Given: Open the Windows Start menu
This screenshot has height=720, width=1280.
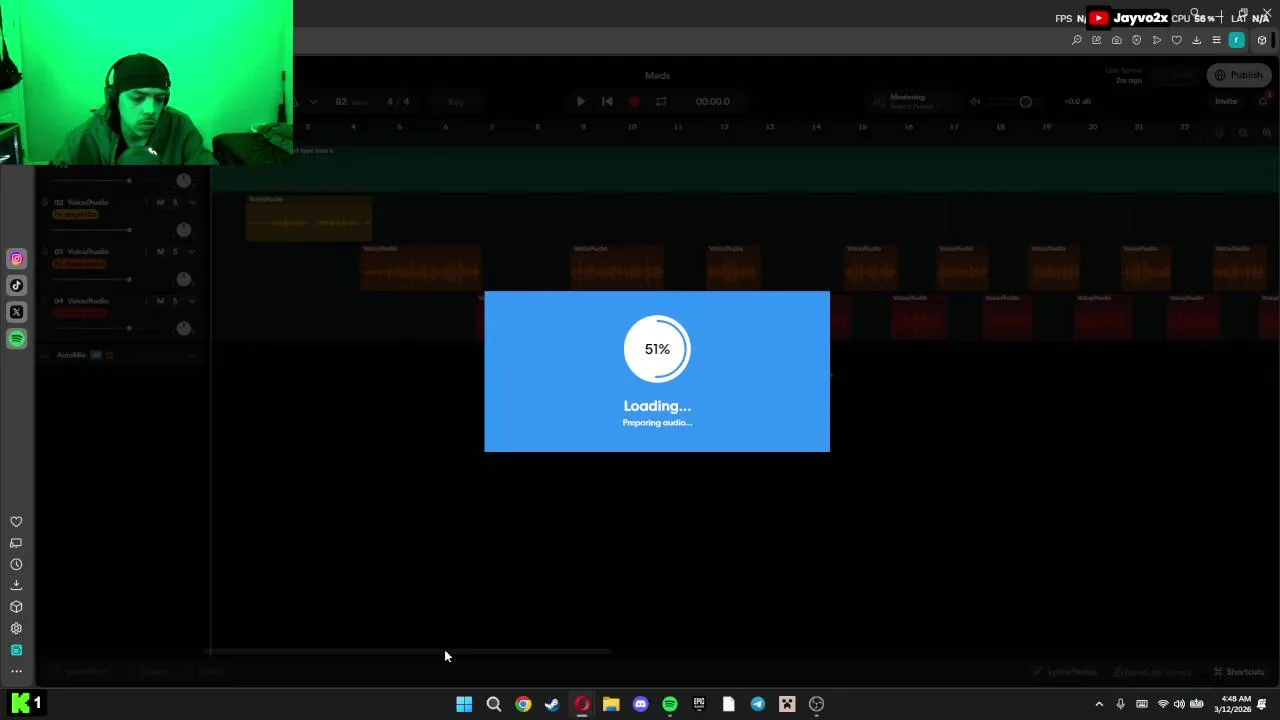Looking at the screenshot, I should point(464,704).
